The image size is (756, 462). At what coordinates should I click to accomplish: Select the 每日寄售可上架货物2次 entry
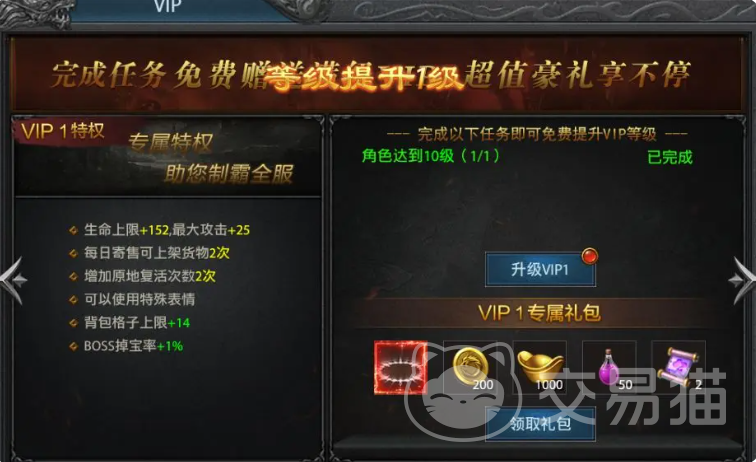157,253
